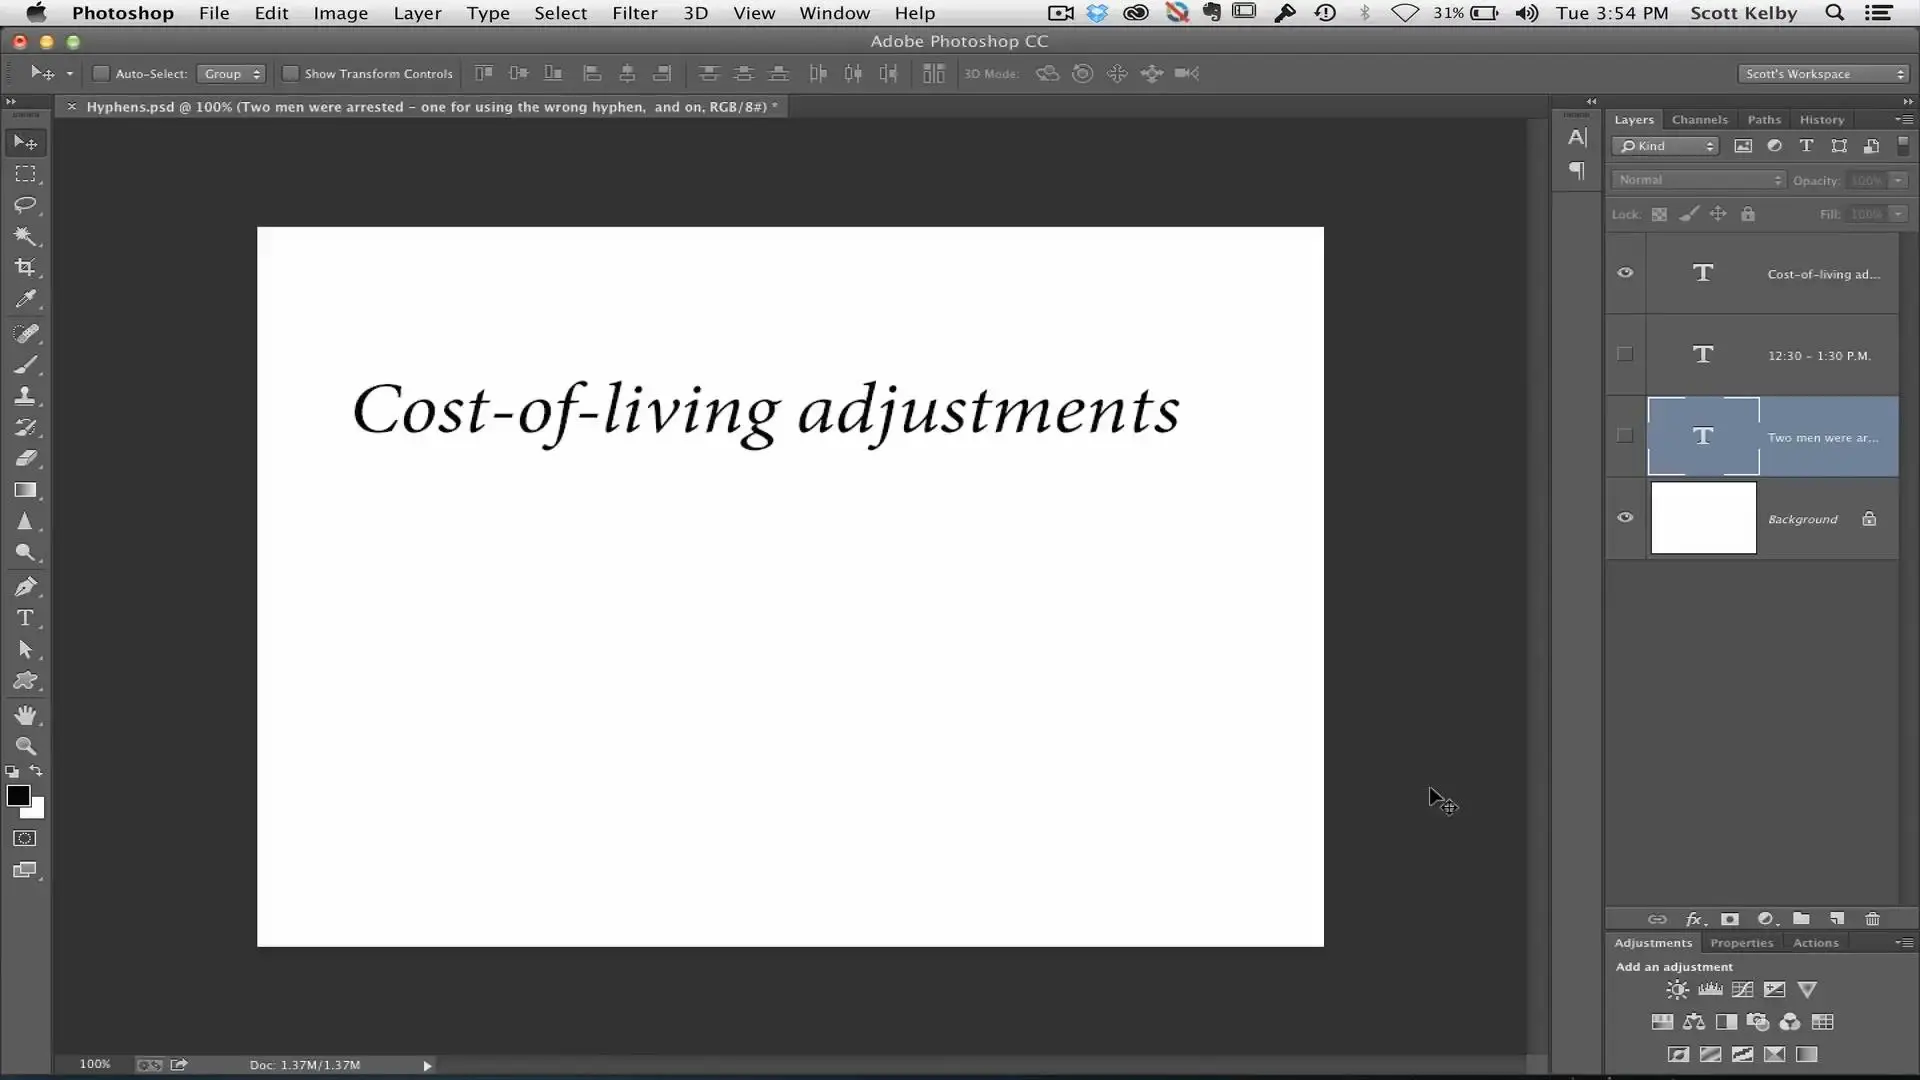The image size is (1920, 1080).
Task: Show the Two men were arrested layer
Action: point(1625,435)
